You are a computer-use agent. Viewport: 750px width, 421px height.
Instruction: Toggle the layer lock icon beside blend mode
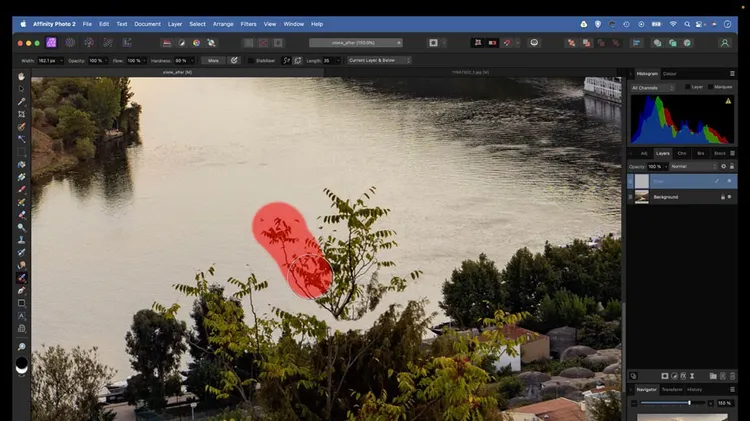732,166
